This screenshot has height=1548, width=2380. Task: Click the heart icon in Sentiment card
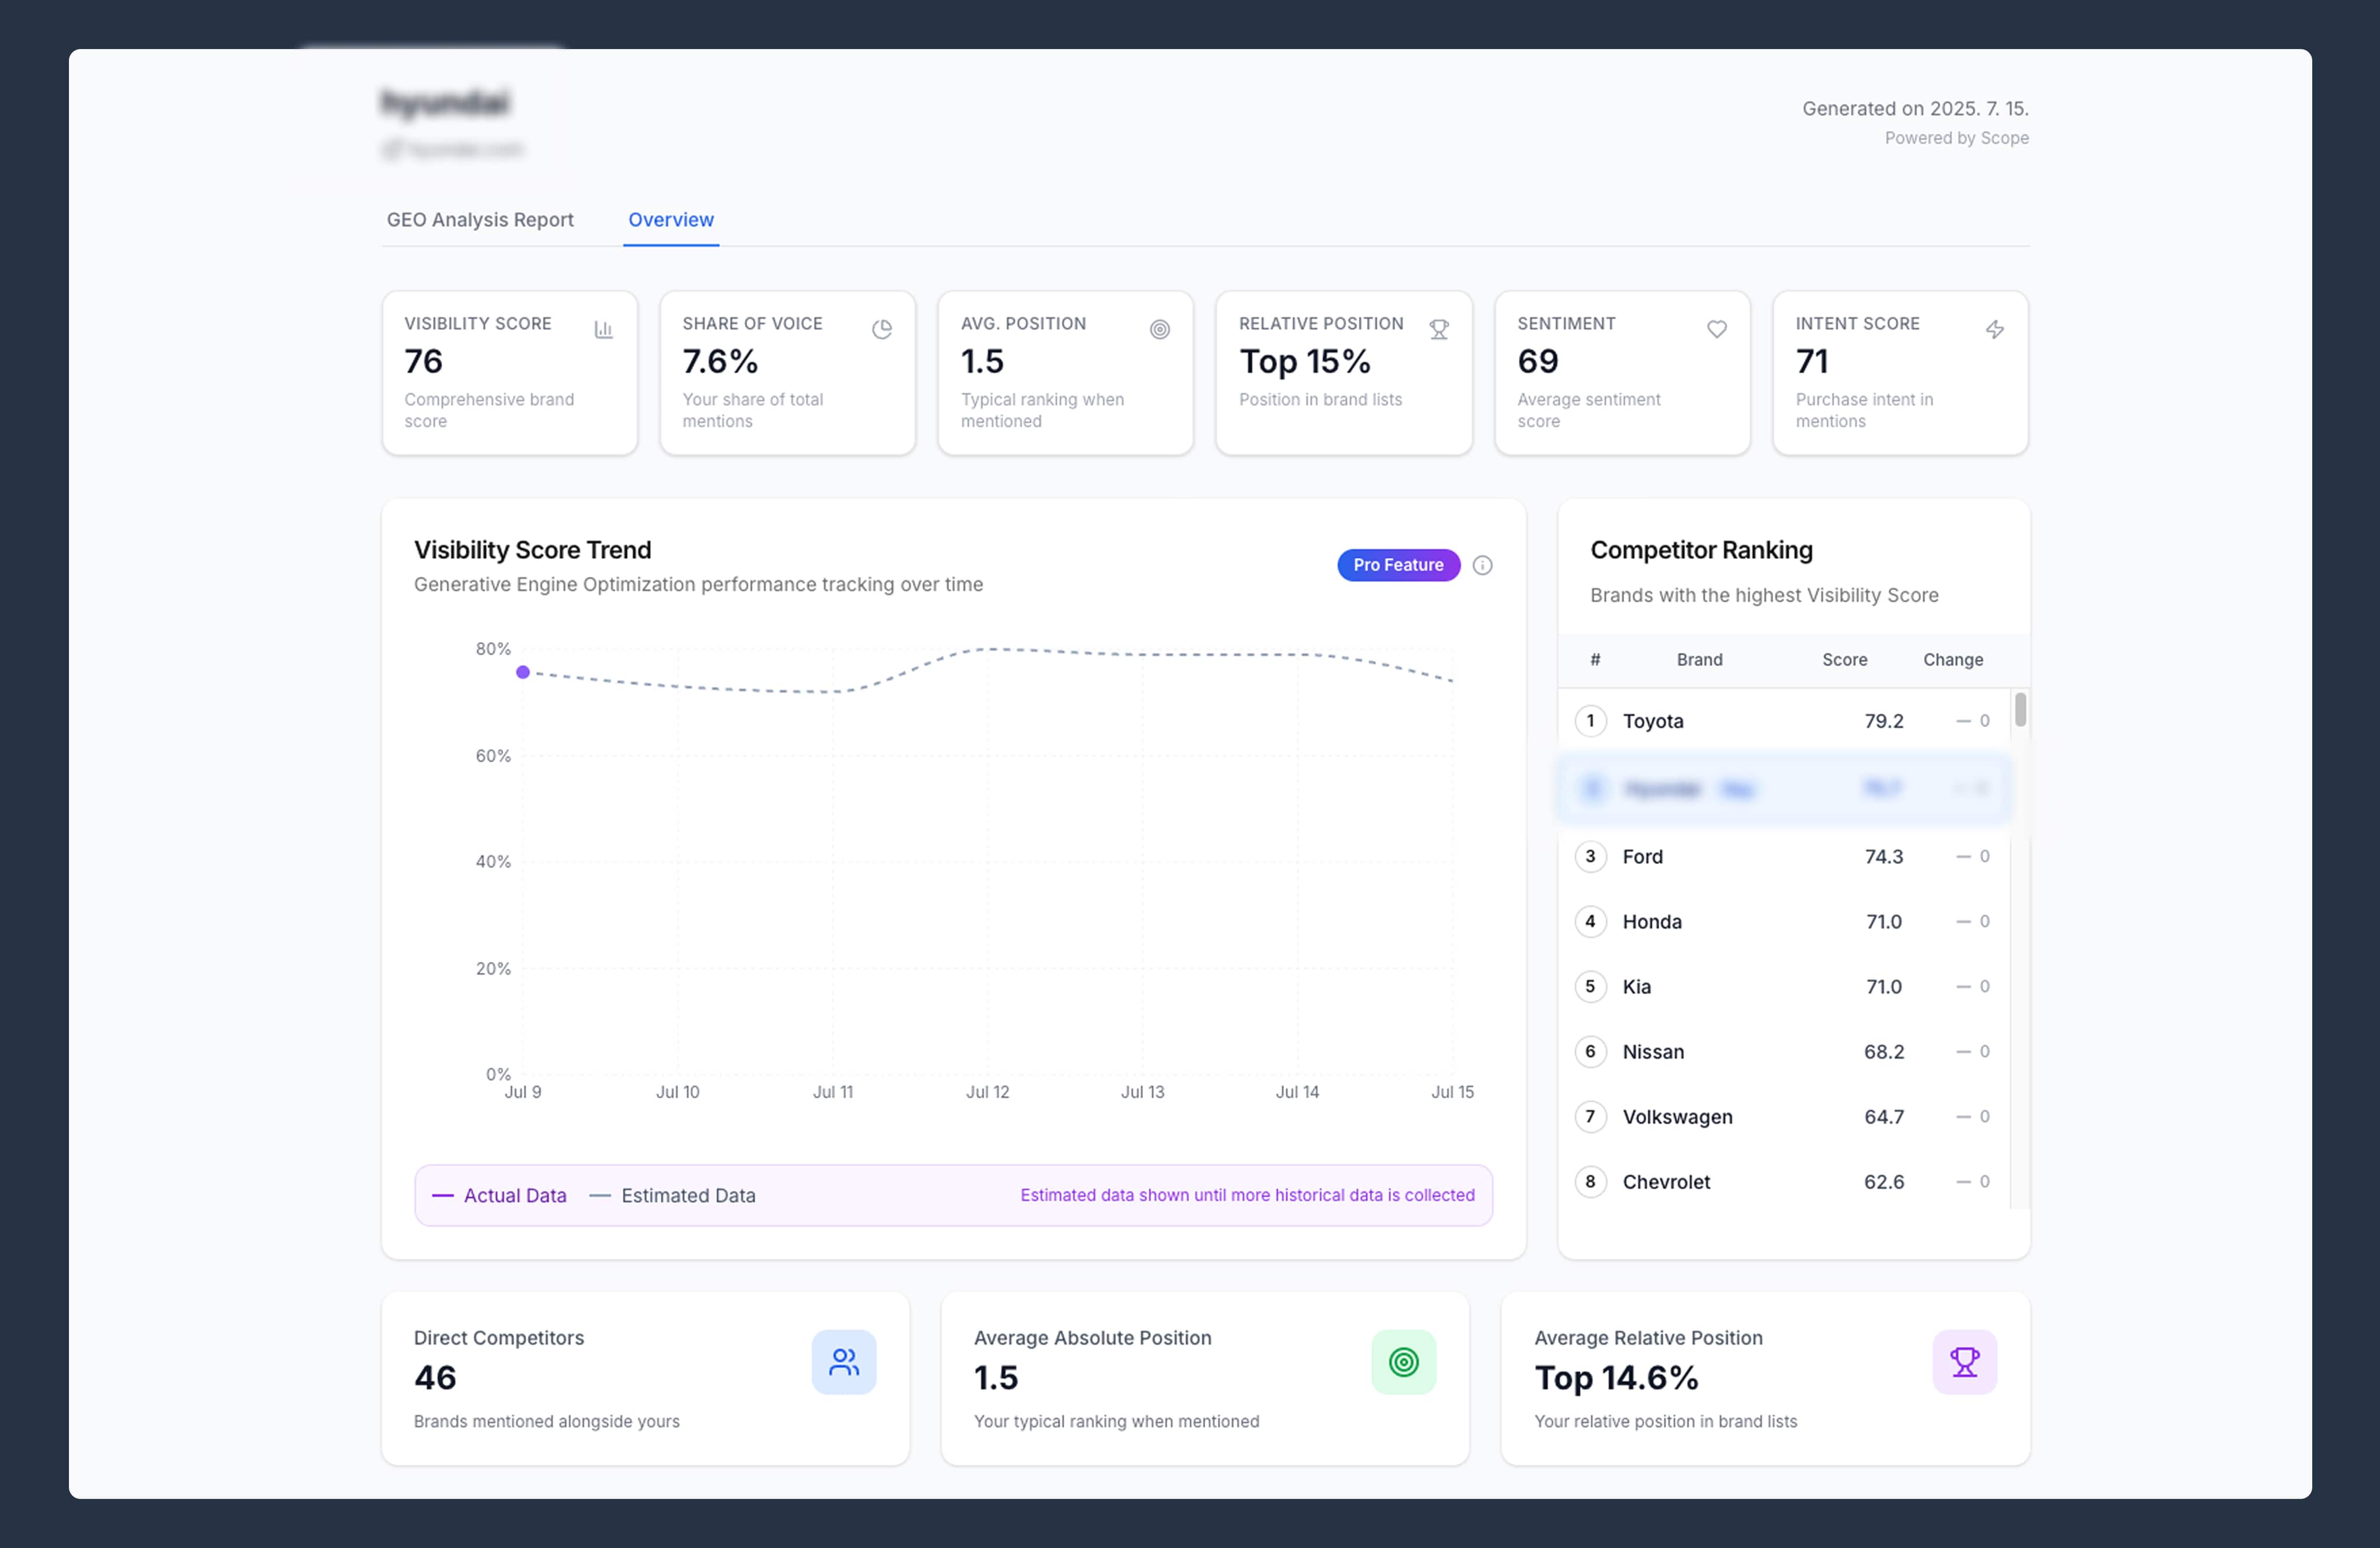pyautogui.click(x=1716, y=329)
